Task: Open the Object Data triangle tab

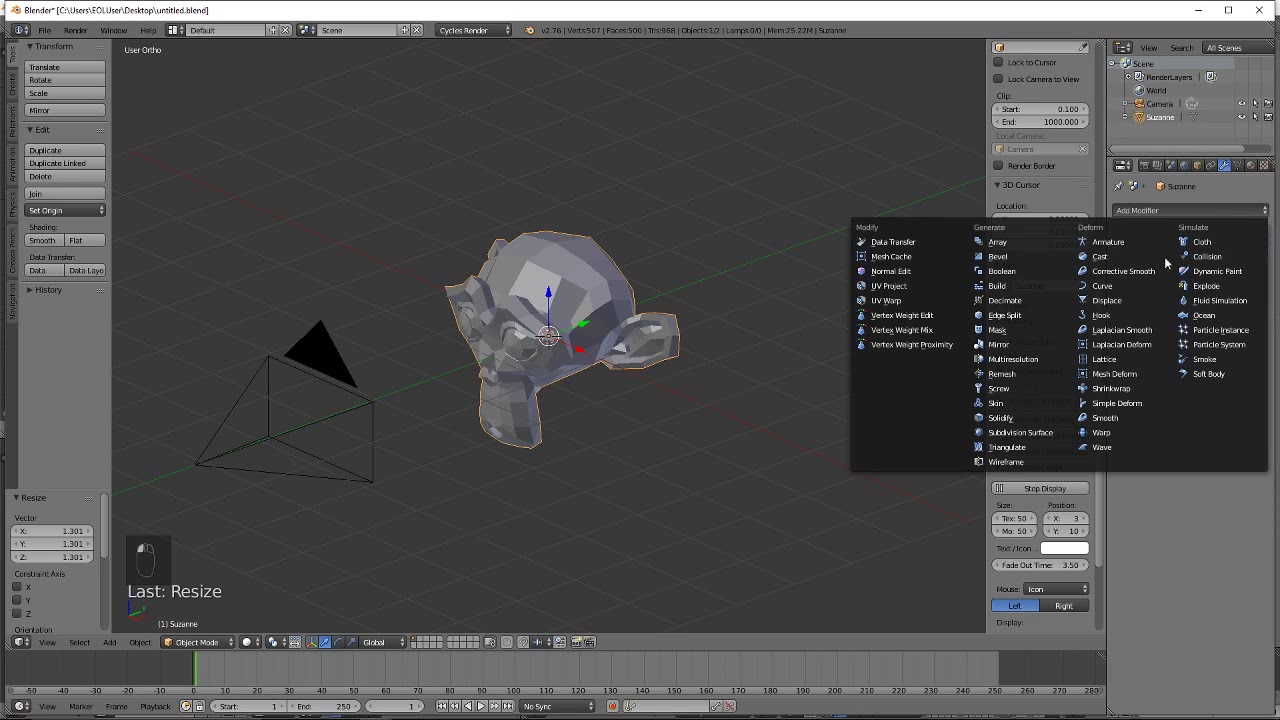Action: coord(1237,165)
